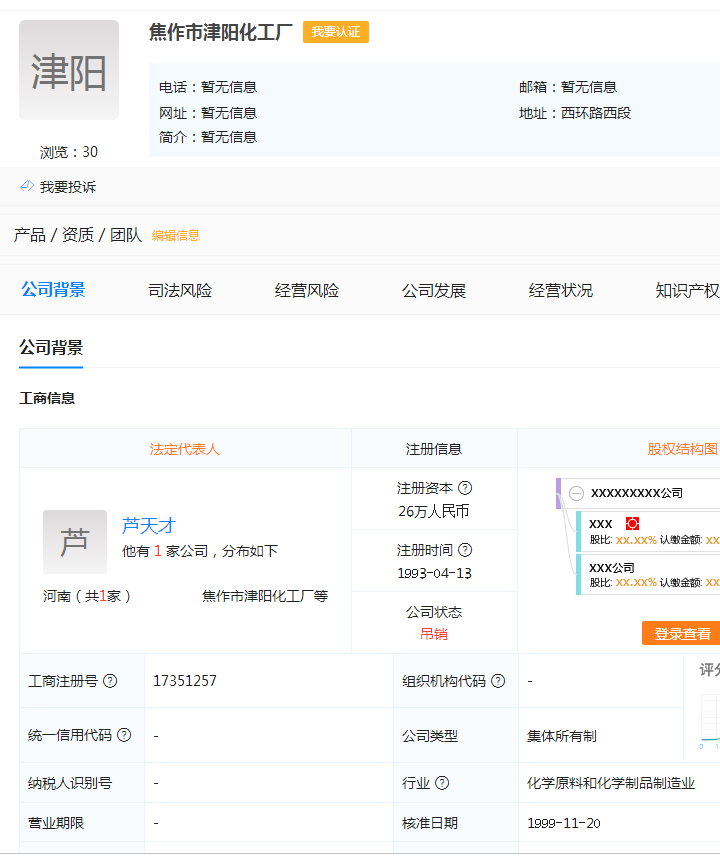Click help icon next to 注册时间
Viewport: 720px width, 858px height.
465,550
